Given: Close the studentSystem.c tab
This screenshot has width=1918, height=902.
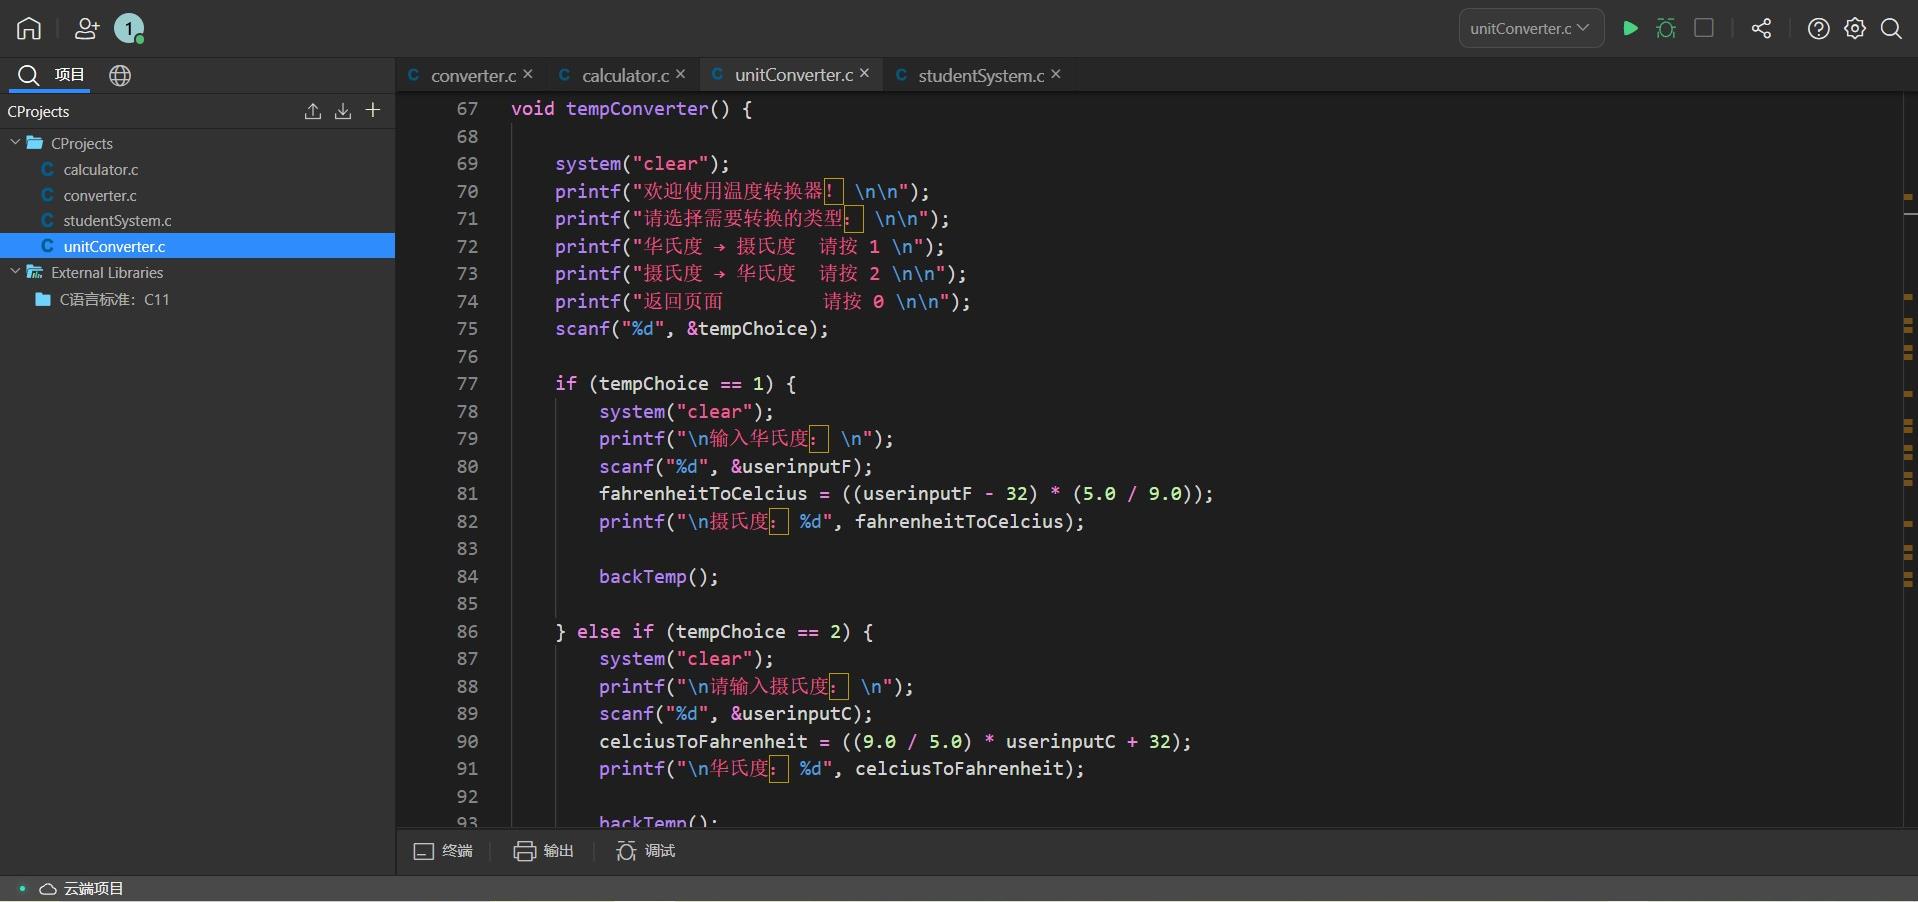Looking at the screenshot, I should tap(1055, 74).
